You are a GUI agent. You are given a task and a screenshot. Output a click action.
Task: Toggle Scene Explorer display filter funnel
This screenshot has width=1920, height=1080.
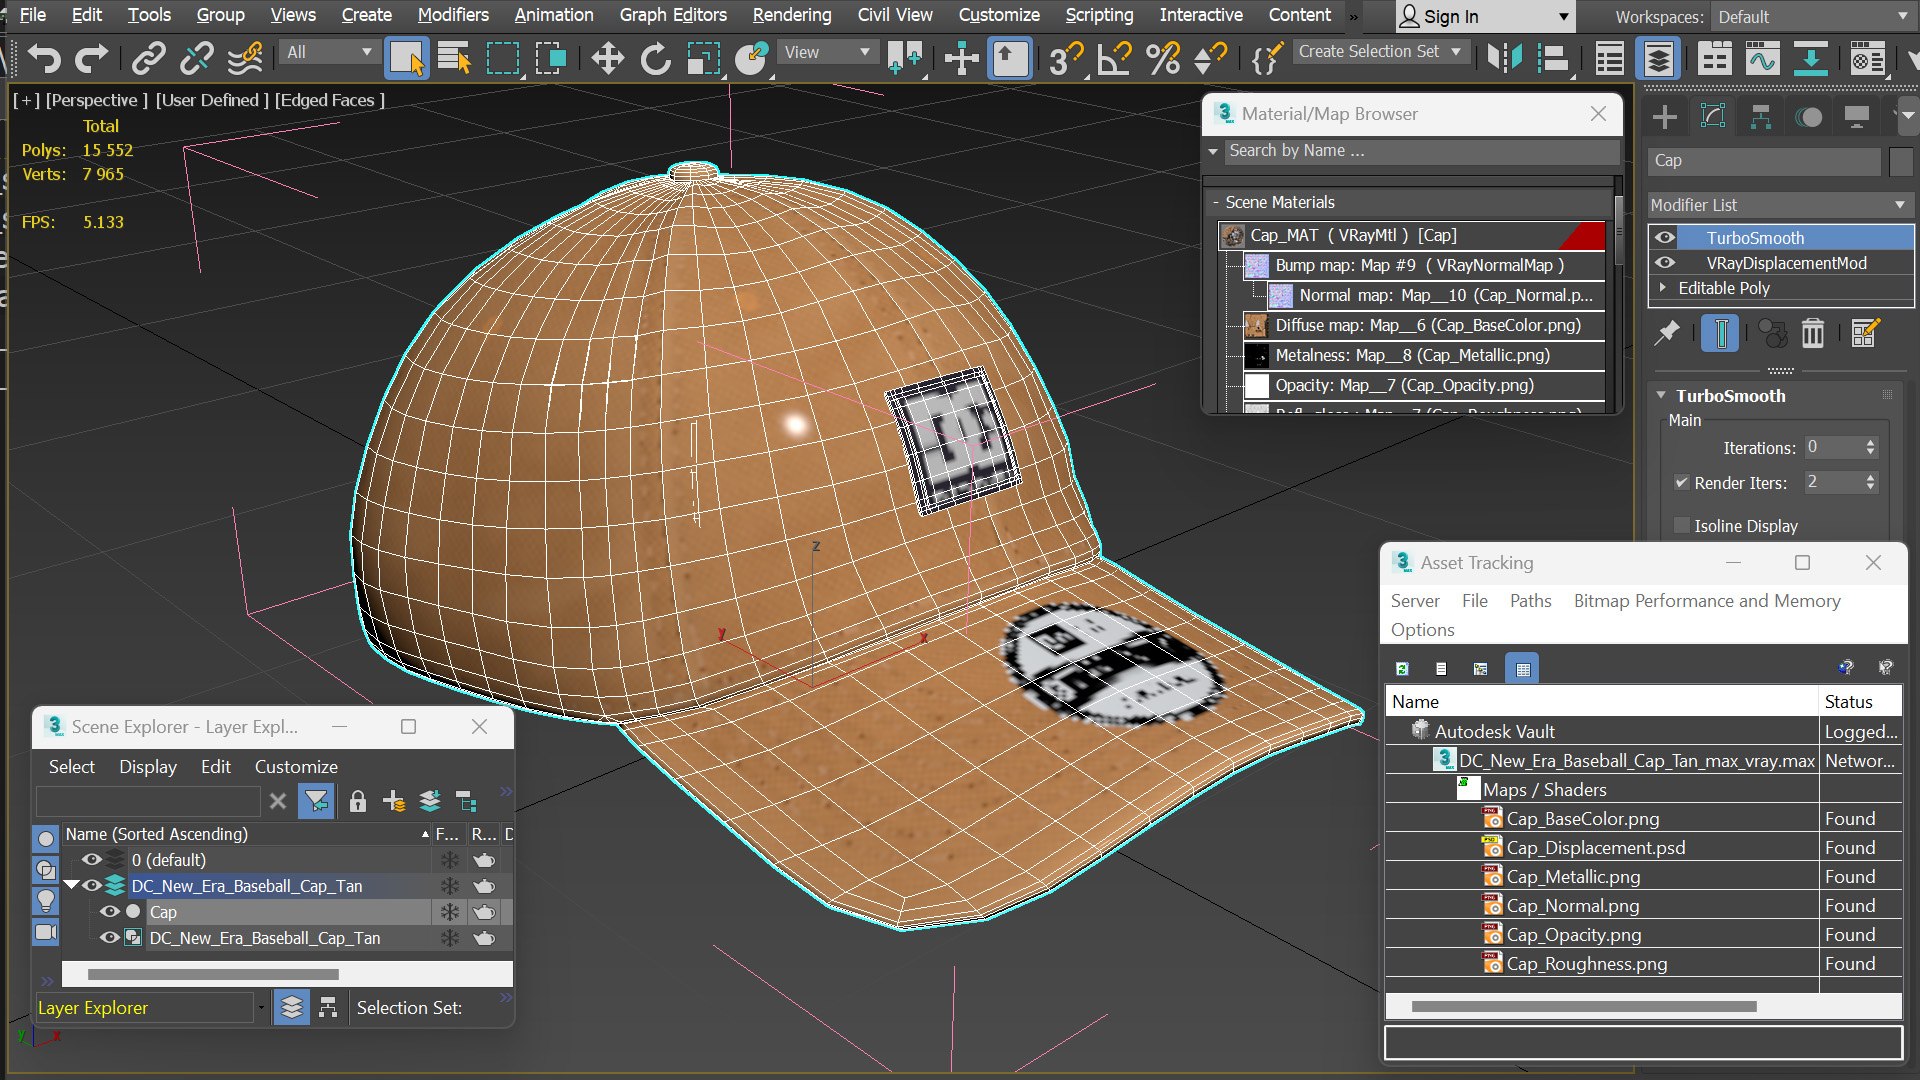(x=316, y=801)
